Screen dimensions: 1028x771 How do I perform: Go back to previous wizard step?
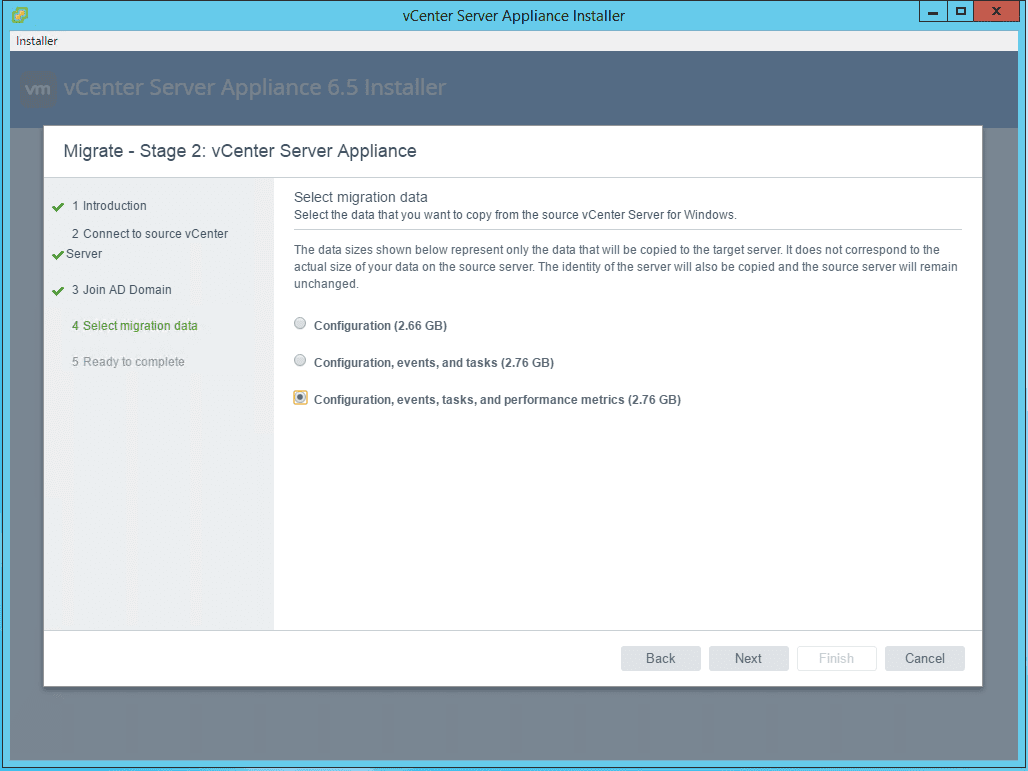click(x=660, y=658)
